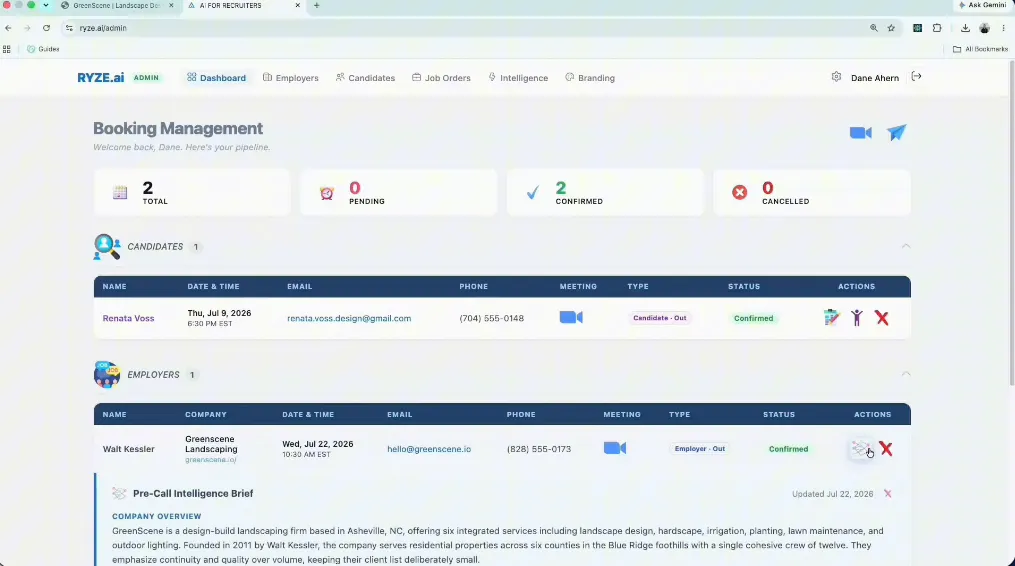Email hello@greenscene.io link
The image size is (1015, 566).
(x=429, y=449)
